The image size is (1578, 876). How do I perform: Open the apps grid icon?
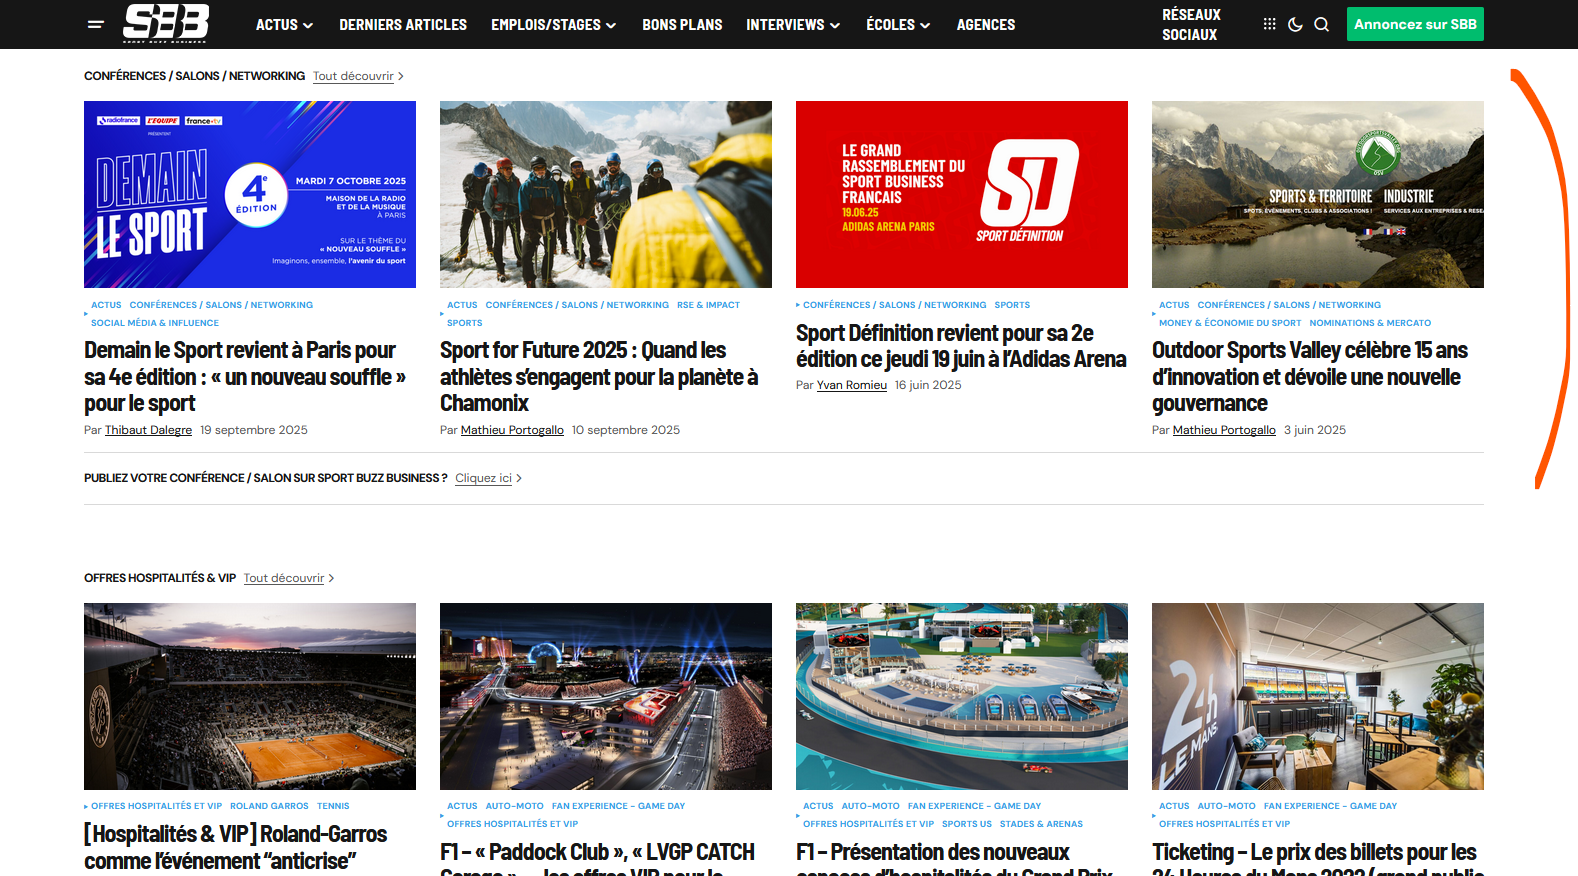point(1269,24)
